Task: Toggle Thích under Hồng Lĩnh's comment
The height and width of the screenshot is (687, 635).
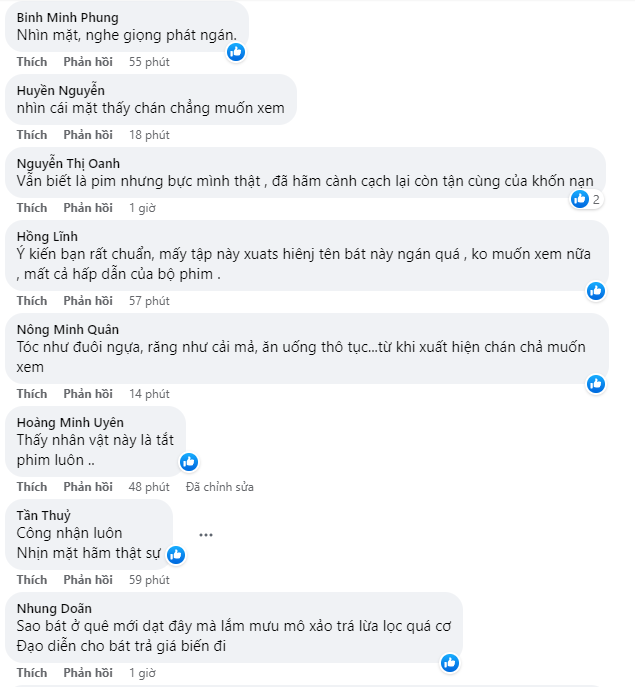Action: 32,301
